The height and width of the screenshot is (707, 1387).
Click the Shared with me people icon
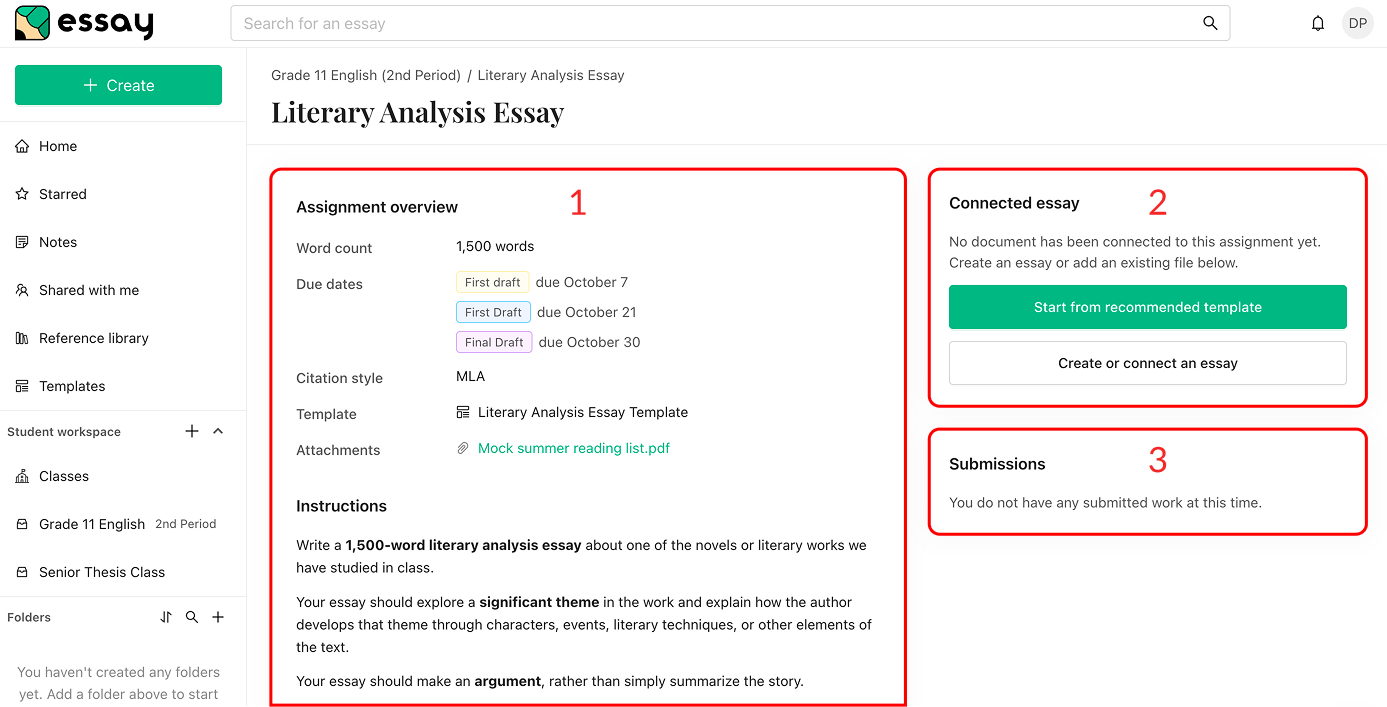[22, 290]
